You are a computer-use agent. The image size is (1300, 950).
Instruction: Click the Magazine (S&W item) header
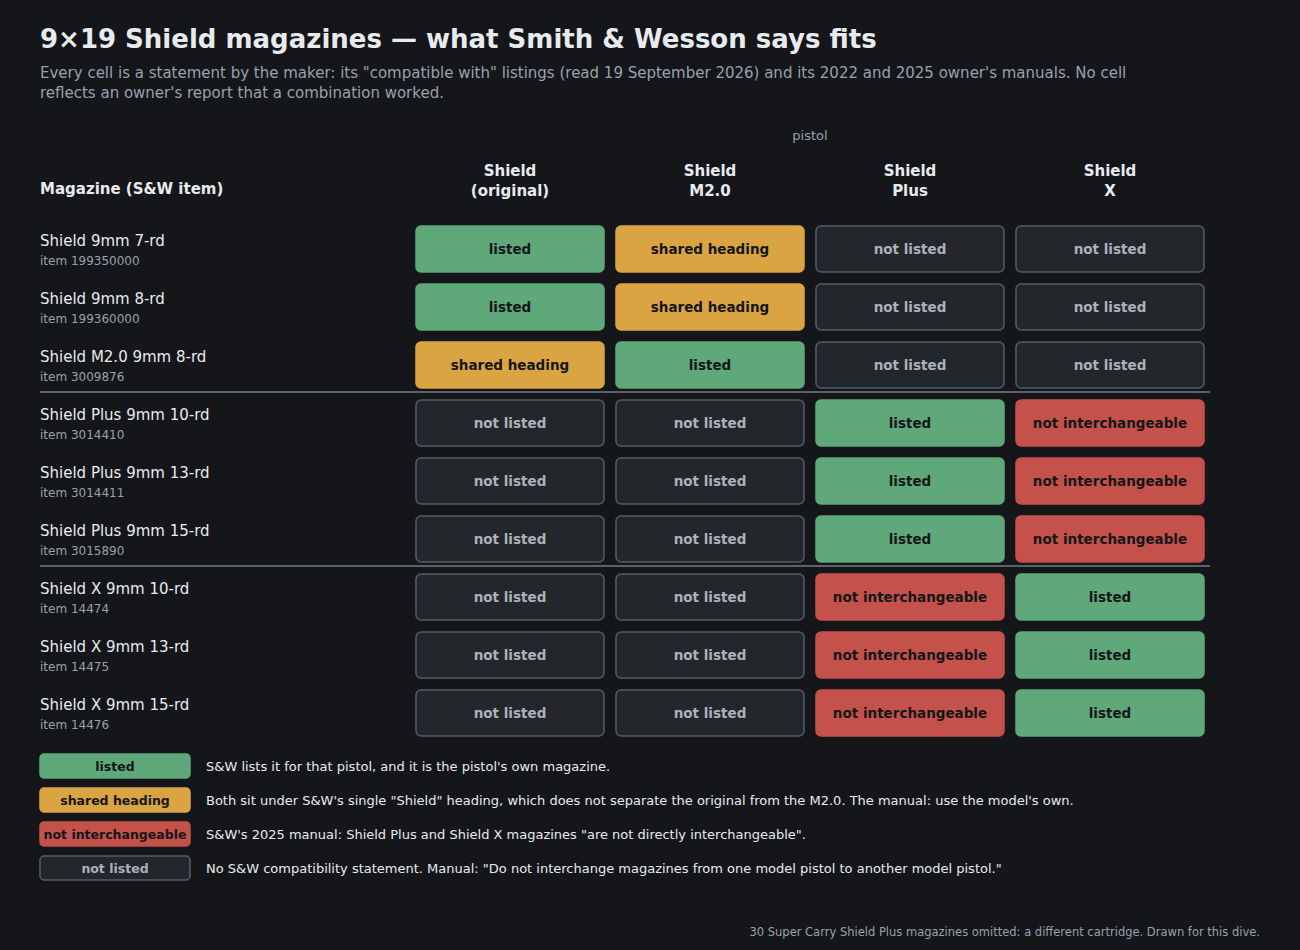tap(131, 189)
